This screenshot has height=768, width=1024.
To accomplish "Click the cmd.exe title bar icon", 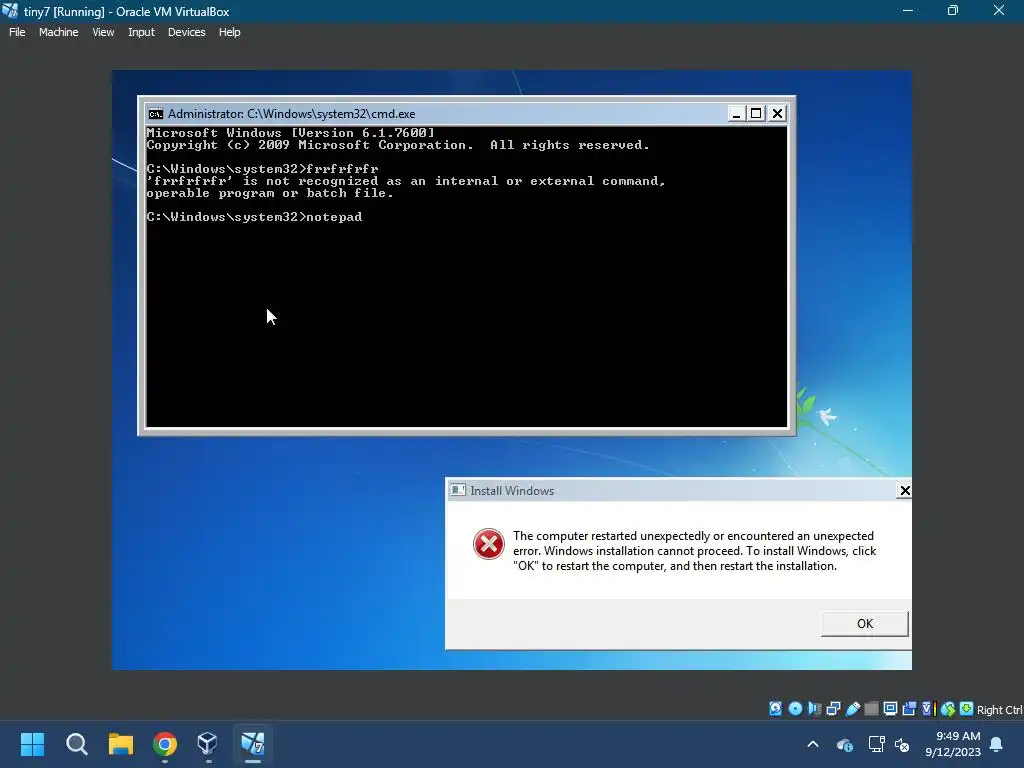I will (x=155, y=114).
